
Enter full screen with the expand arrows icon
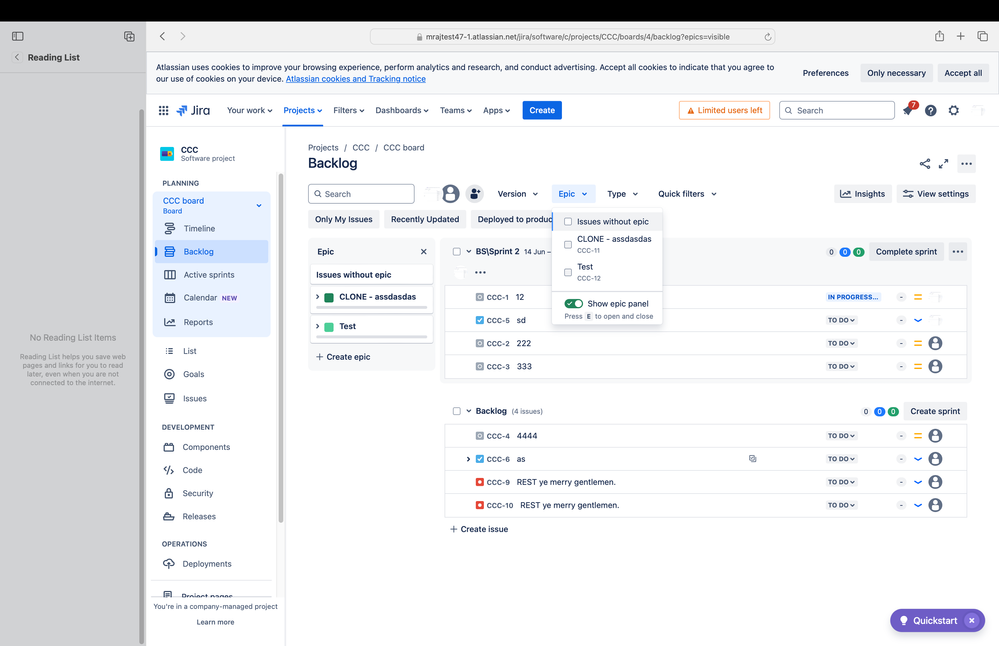(x=944, y=164)
